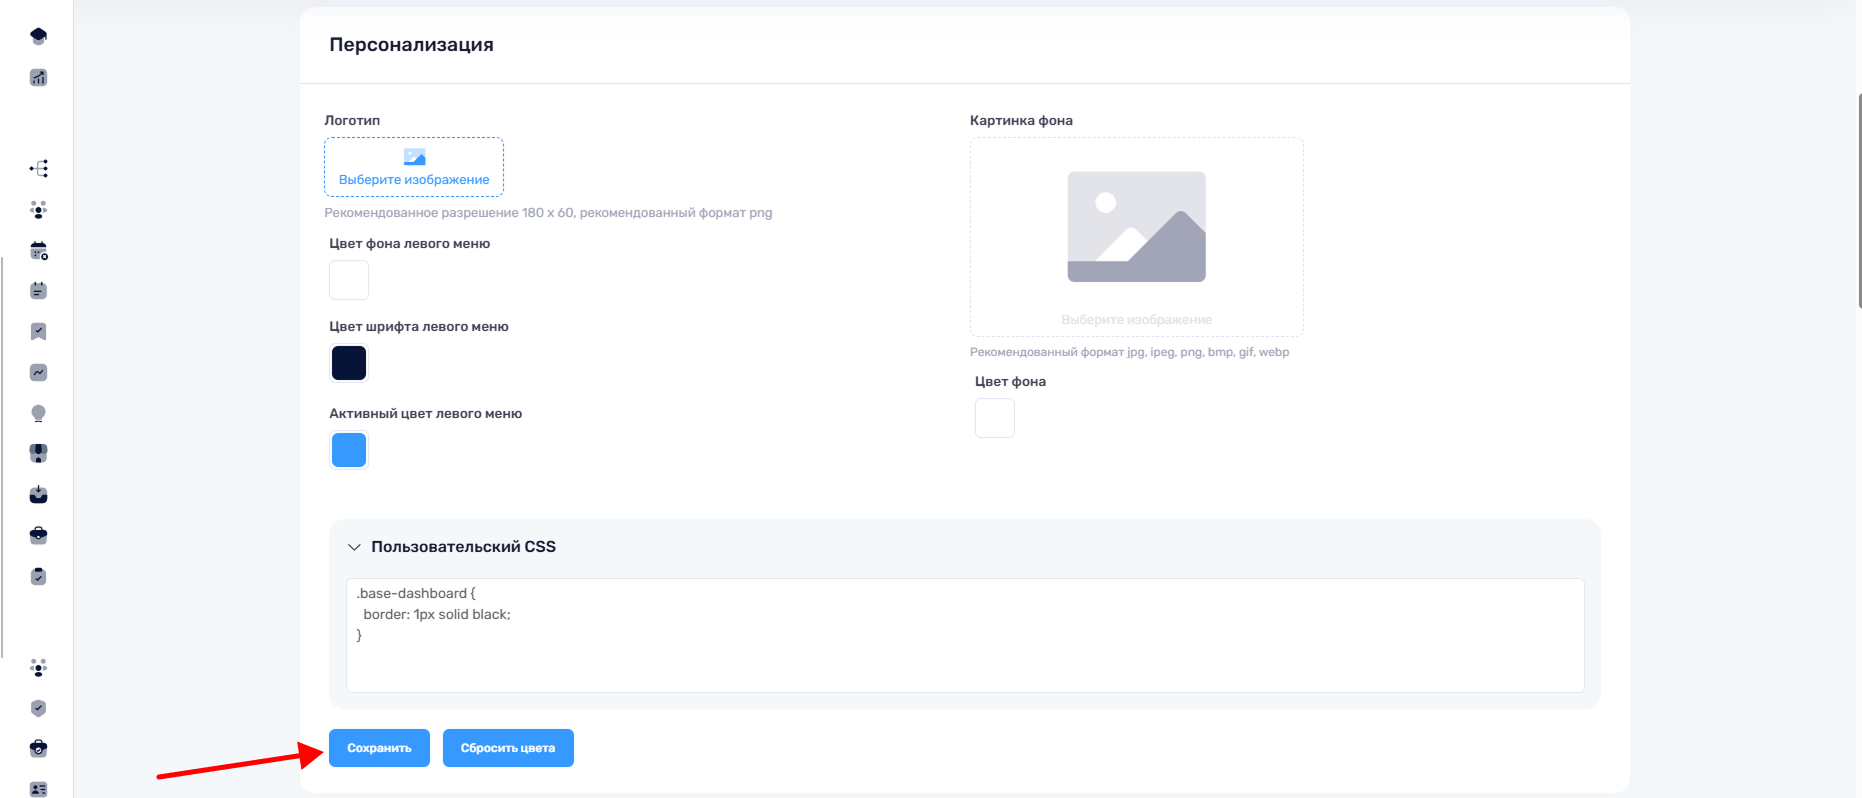Open the calendar icon in sidebar

point(38,251)
